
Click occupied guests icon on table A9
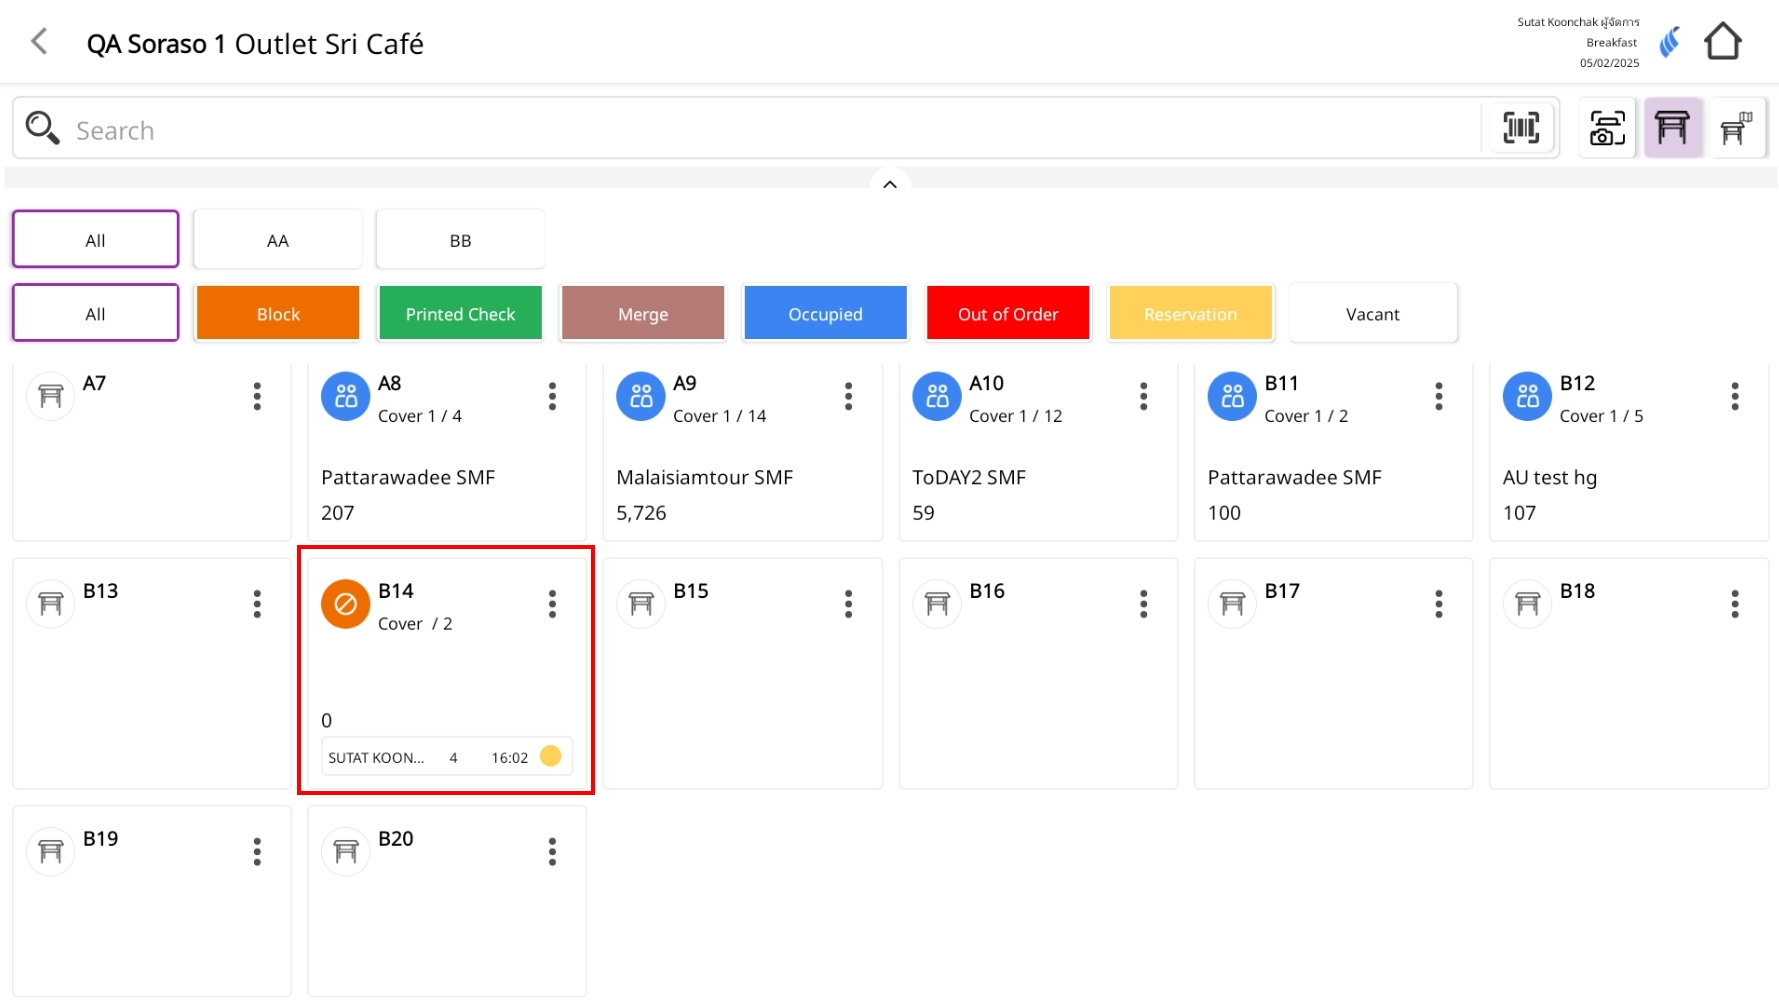tap(641, 397)
